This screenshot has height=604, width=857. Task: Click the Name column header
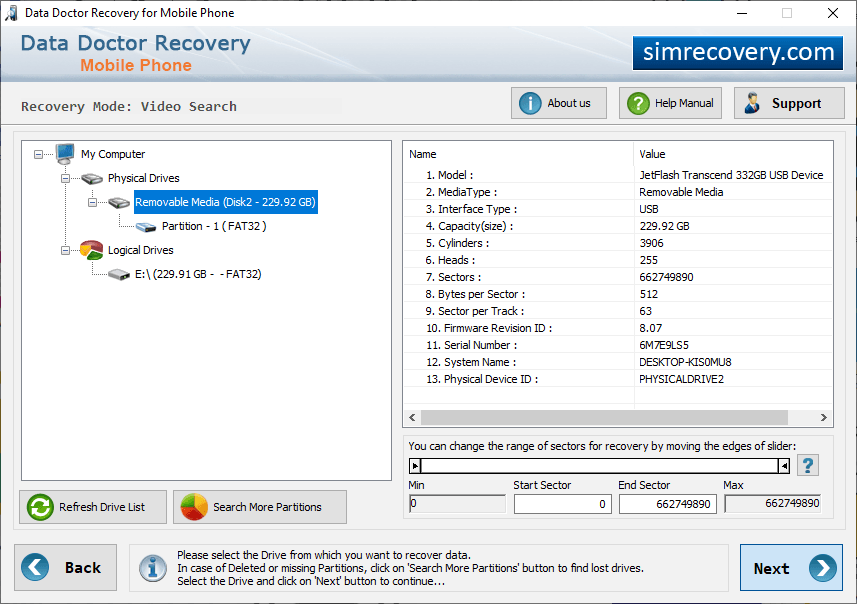[519, 154]
